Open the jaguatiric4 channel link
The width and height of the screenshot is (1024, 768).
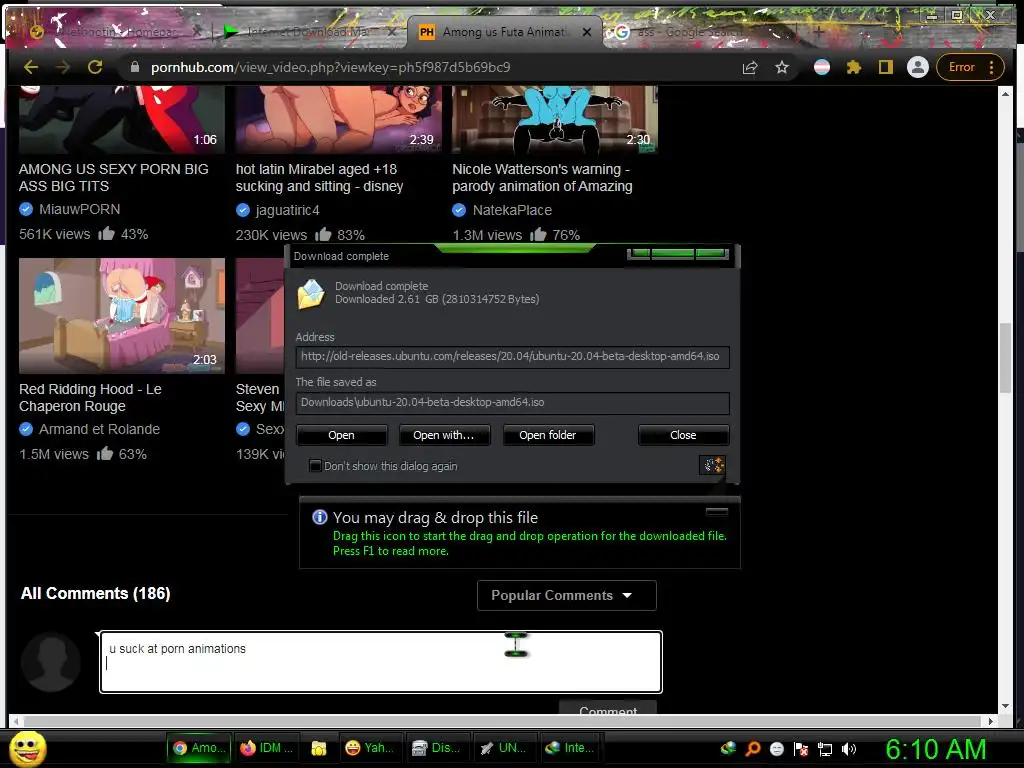(287, 210)
